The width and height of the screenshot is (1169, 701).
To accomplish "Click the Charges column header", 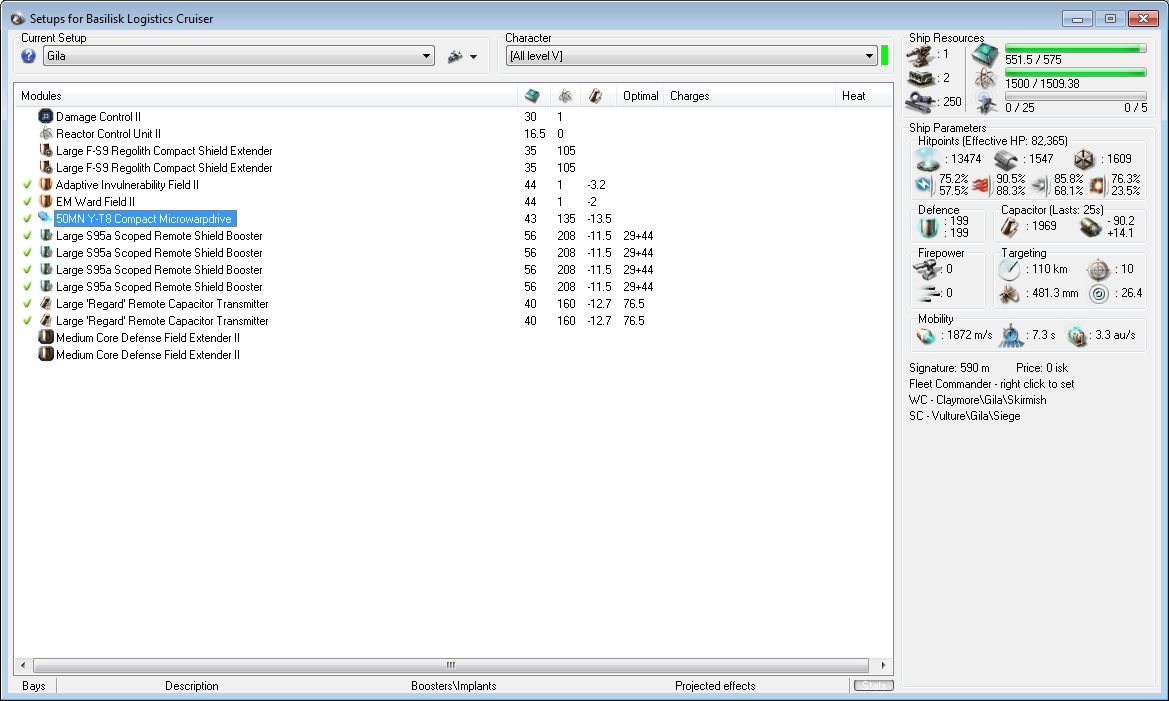I will [x=749, y=95].
